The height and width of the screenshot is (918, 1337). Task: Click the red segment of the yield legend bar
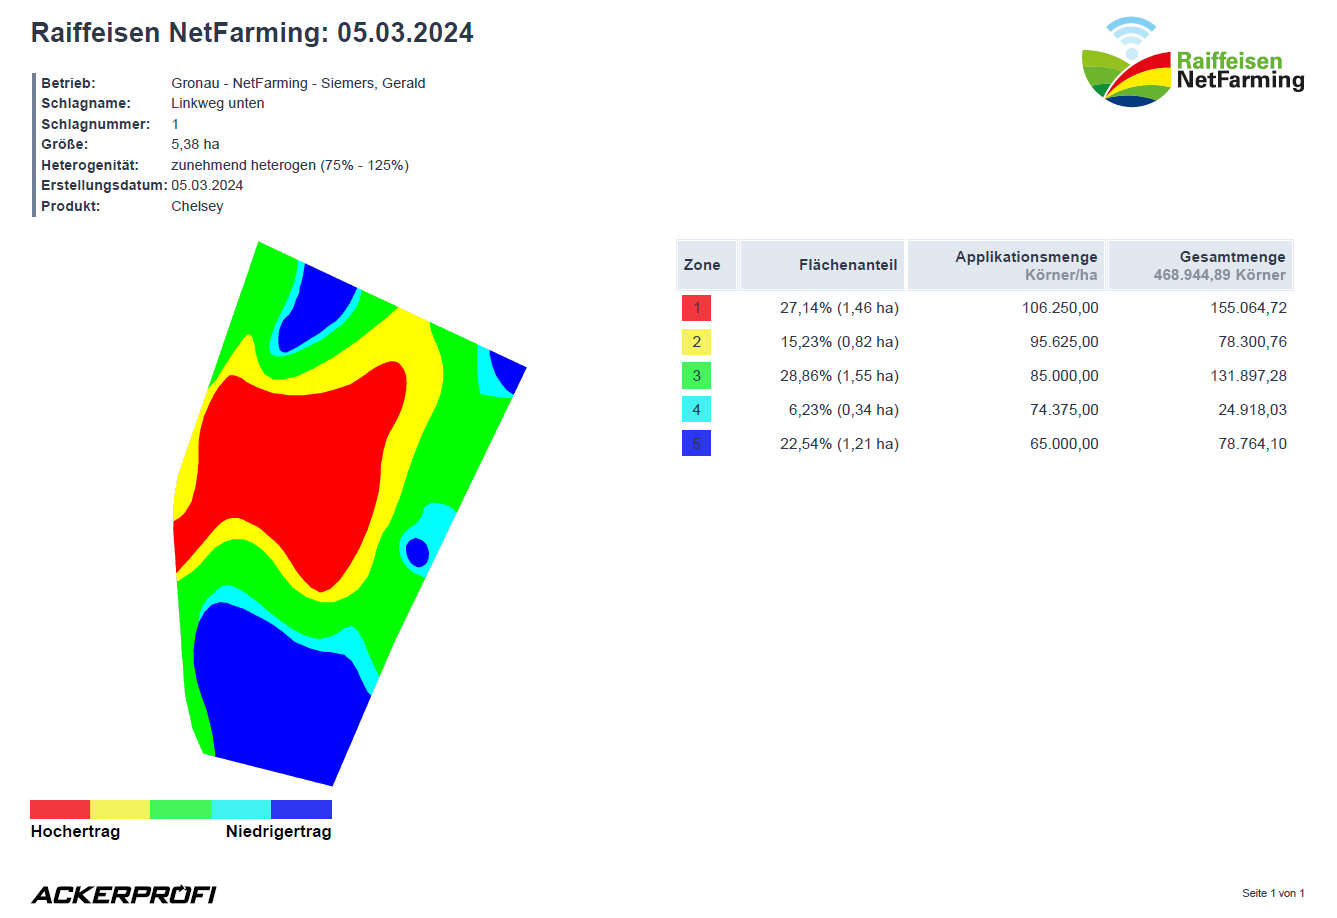coord(60,810)
